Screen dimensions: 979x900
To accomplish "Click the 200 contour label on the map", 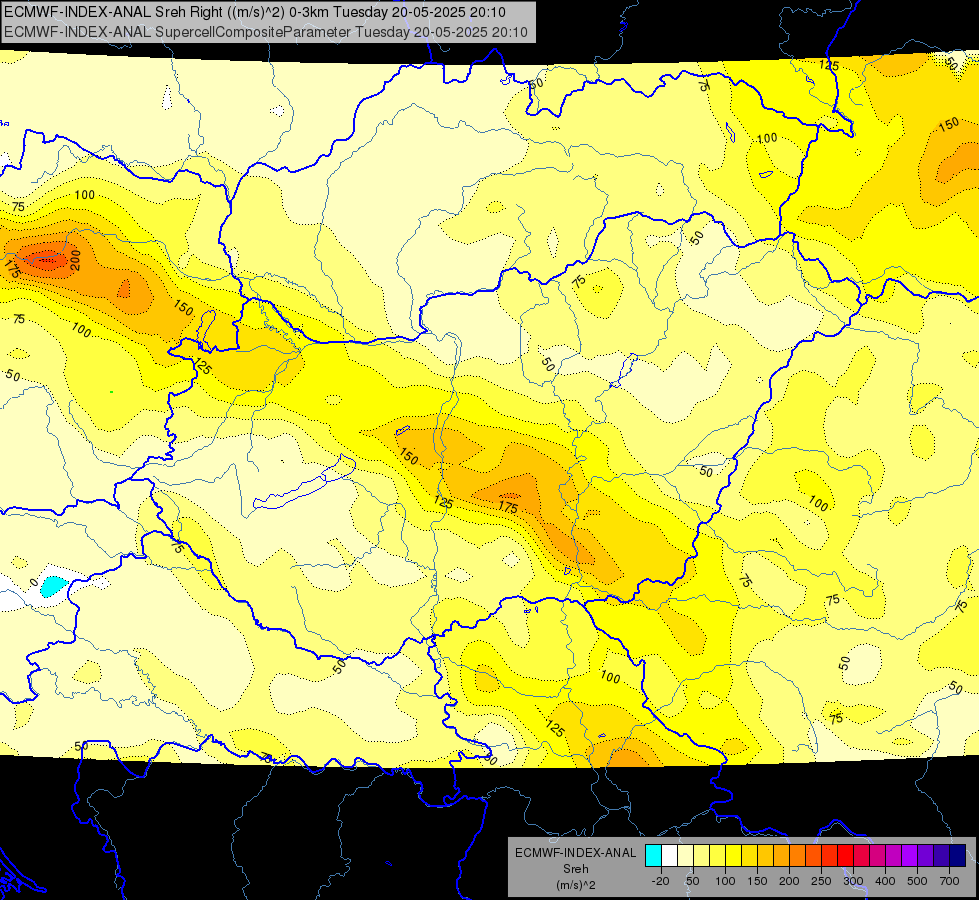I will pyautogui.click(x=76, y=259).
